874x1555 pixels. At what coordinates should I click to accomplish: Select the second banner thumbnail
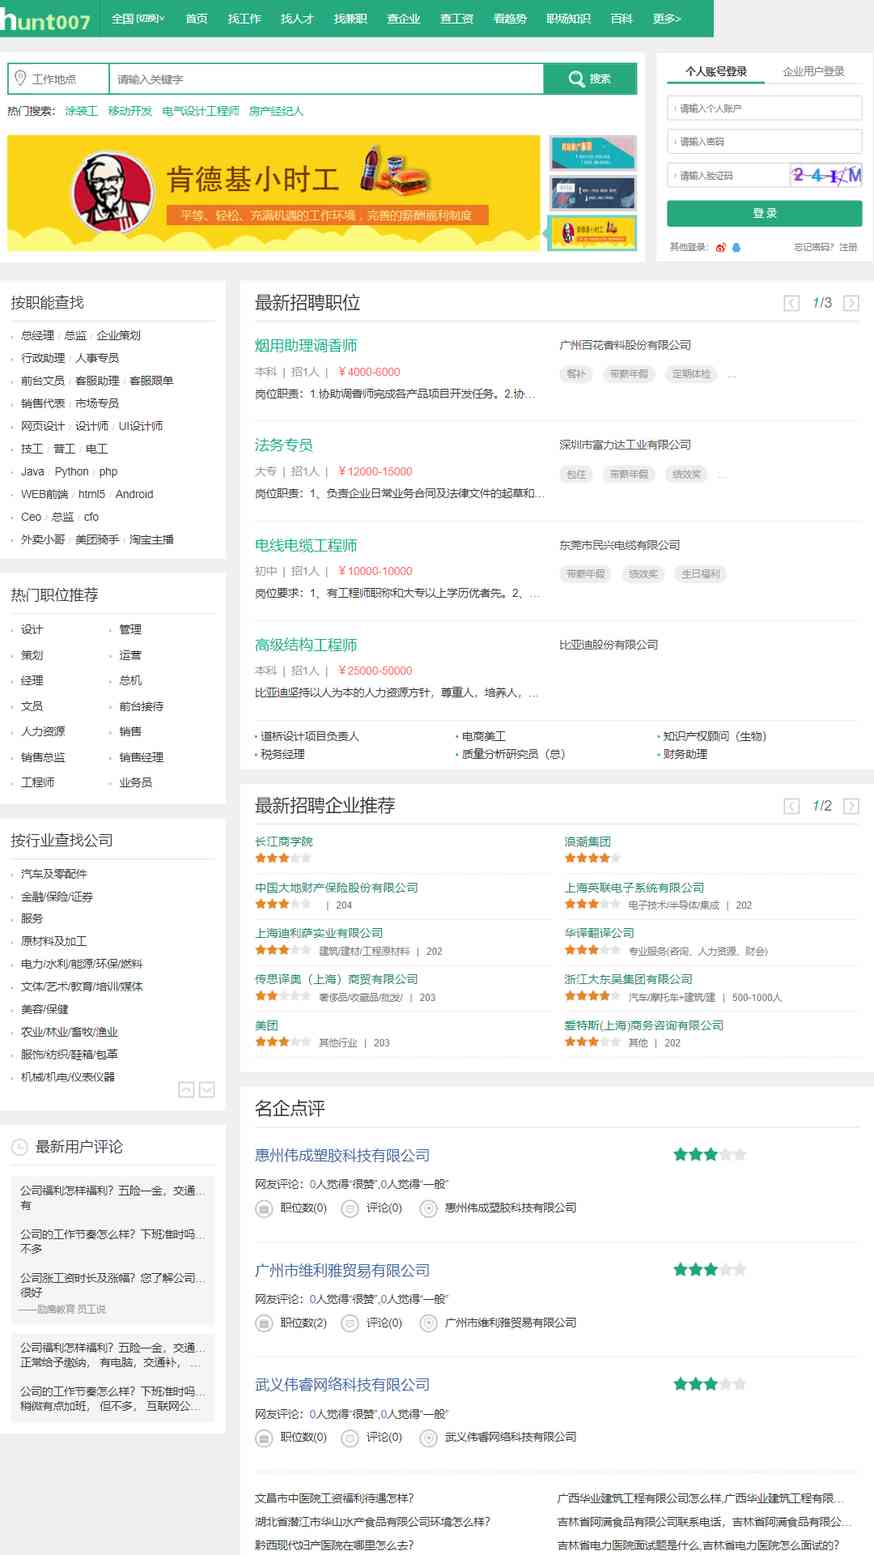[593, 193]
